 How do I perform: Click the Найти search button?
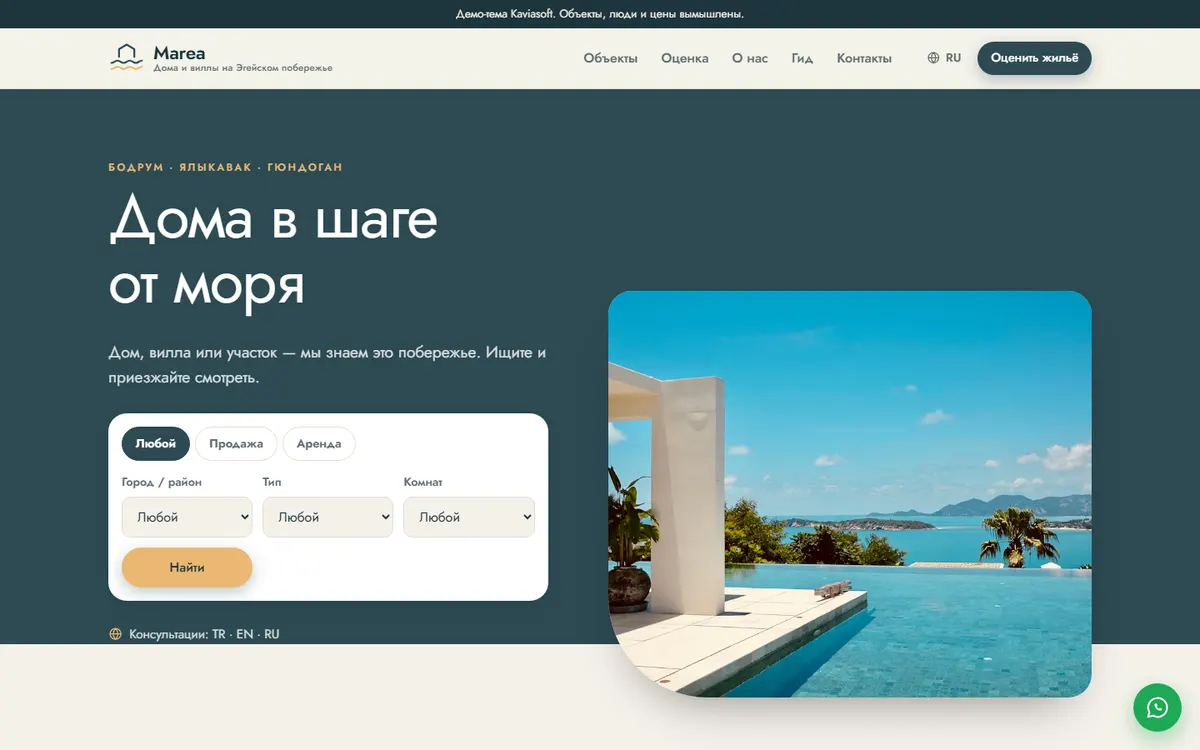pos(187,567)
